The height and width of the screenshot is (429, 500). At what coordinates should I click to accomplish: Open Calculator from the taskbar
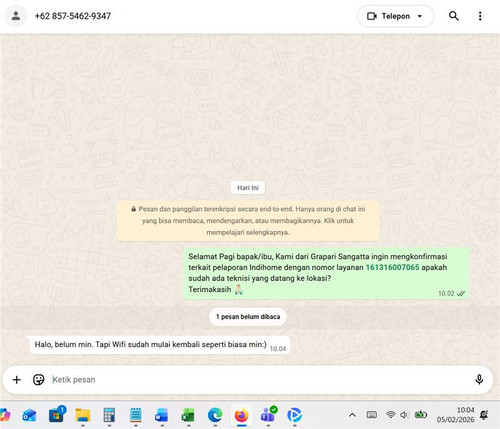click(109, 415)
